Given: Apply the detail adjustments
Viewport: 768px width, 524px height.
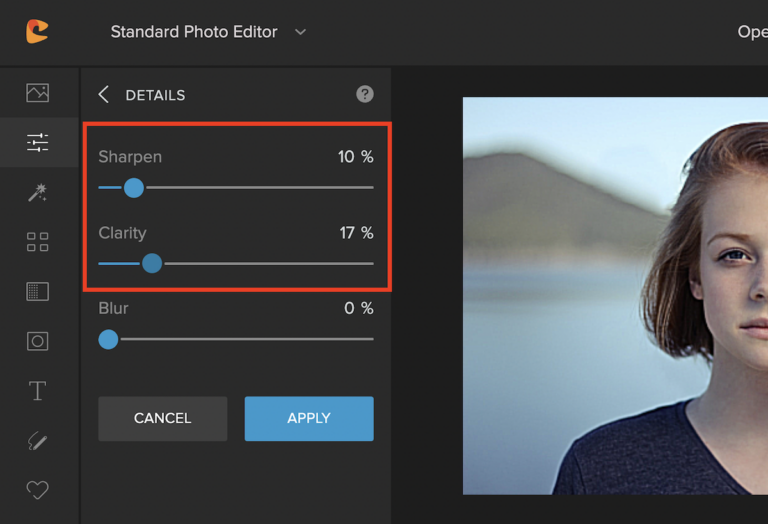Looking at the screenshot, I should [x=309, y=419].
